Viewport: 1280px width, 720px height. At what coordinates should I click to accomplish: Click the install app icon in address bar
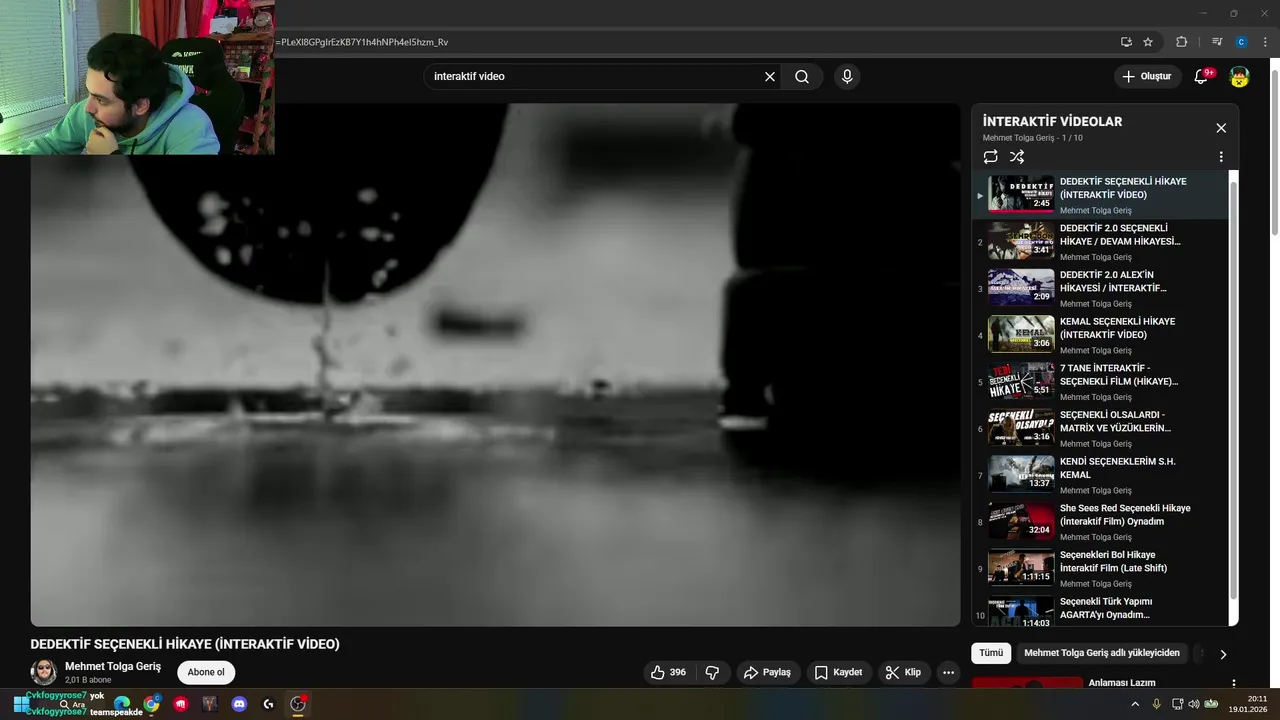(1126, 42)
